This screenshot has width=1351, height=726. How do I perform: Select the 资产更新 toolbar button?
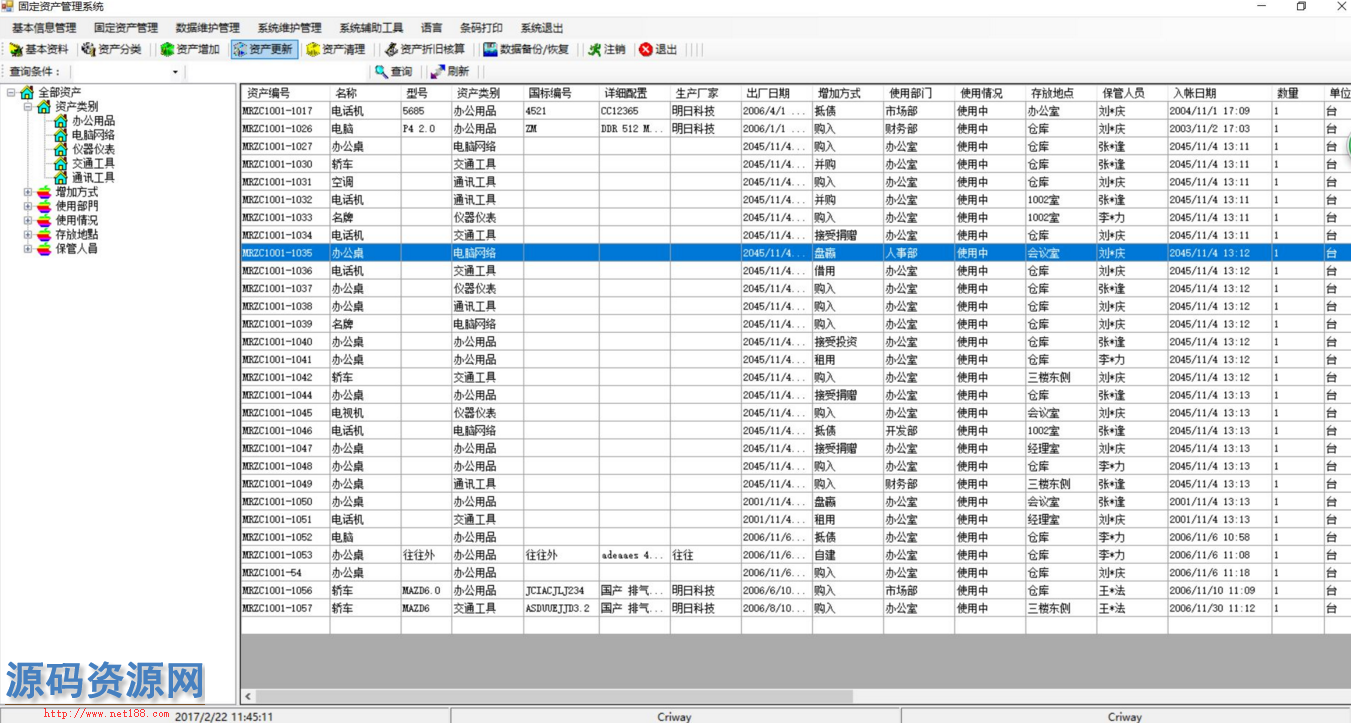pos(263,49)
